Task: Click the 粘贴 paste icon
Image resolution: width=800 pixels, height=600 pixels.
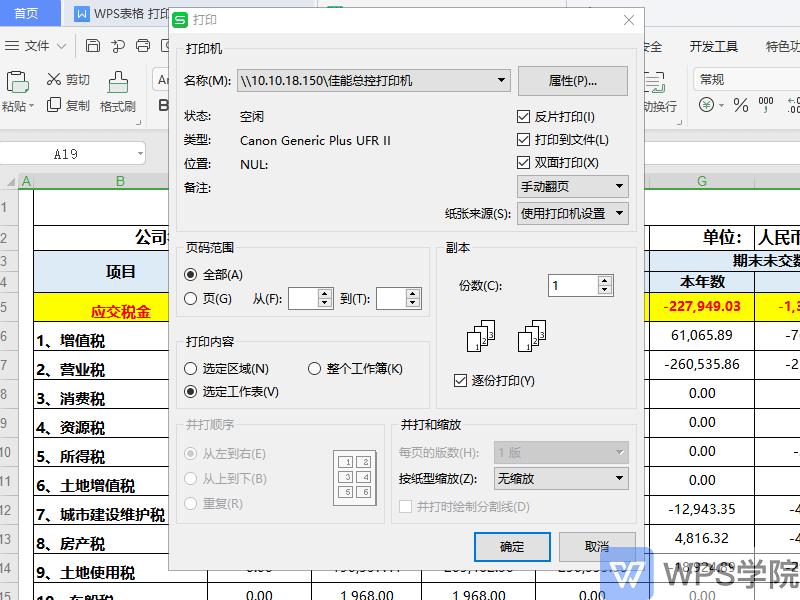Action: [x=18, y=82]
